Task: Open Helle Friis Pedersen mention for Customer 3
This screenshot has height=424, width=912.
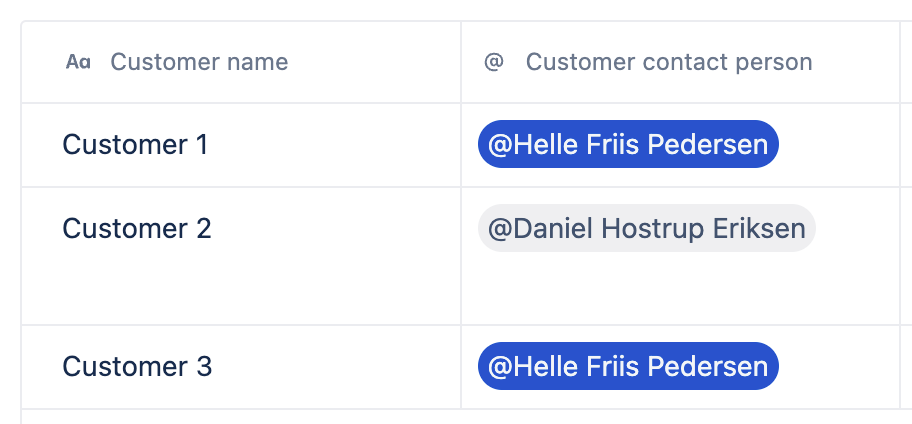Action: (628, 366)
